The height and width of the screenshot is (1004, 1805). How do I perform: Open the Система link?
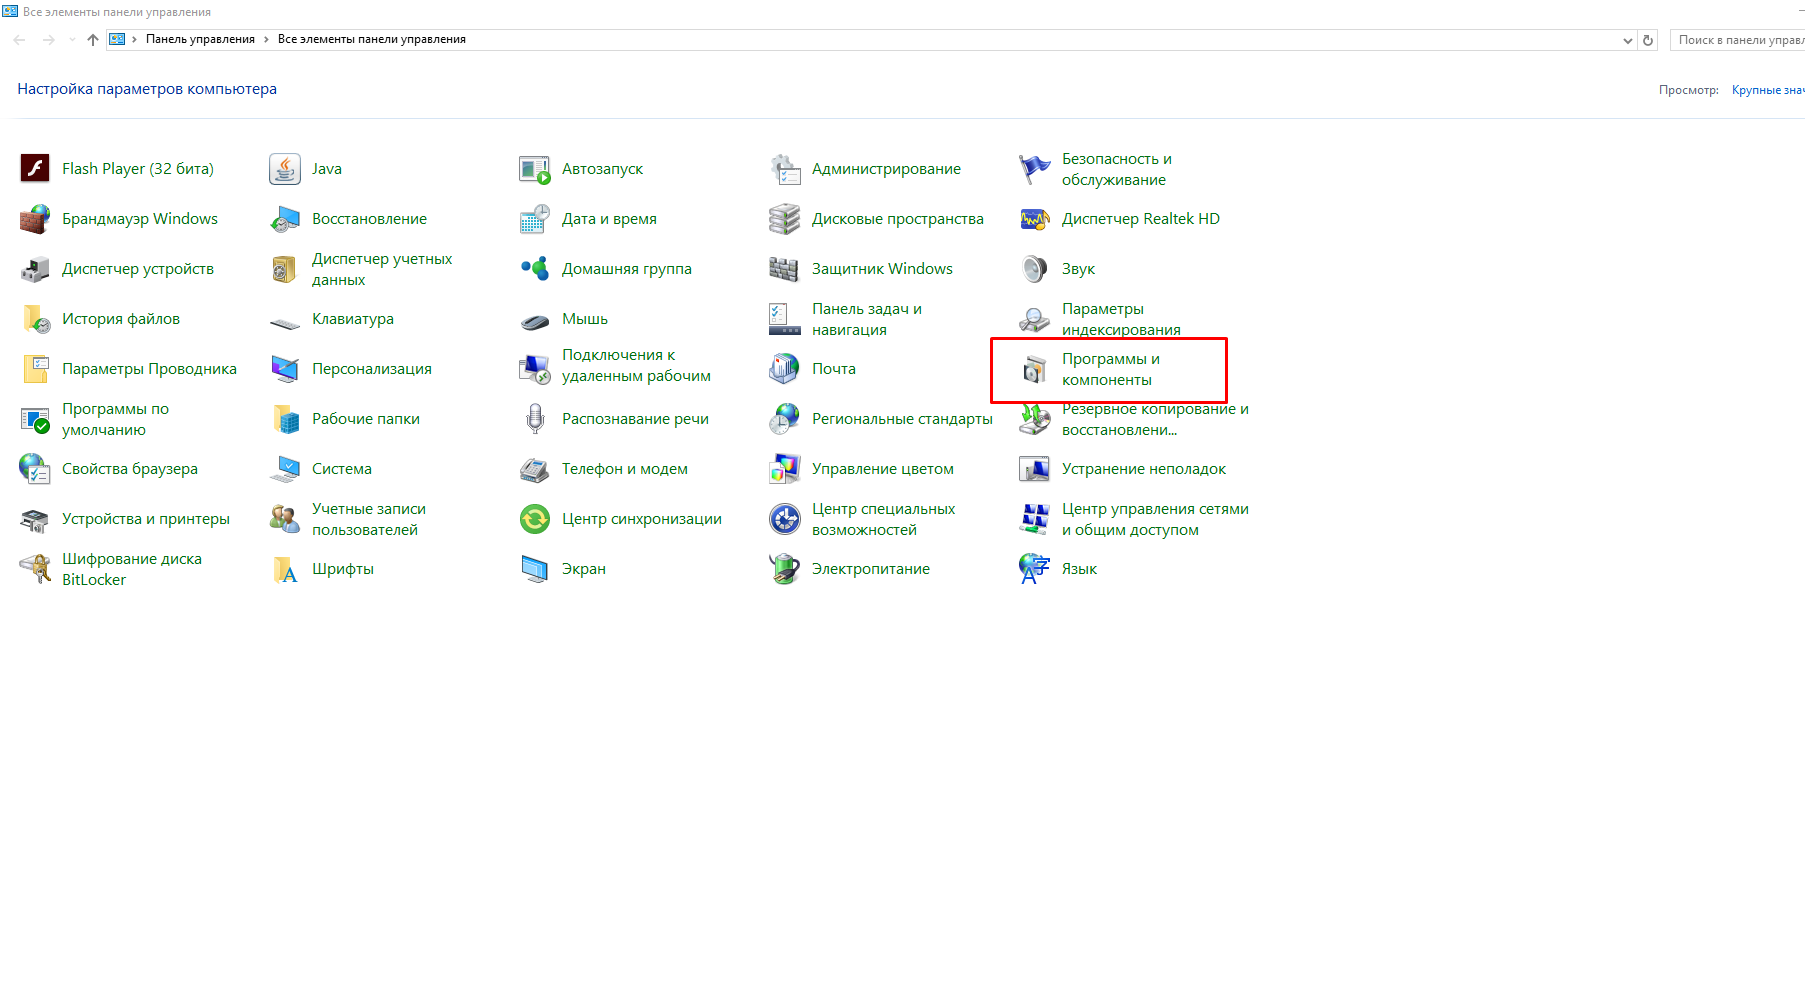[342, 469]
